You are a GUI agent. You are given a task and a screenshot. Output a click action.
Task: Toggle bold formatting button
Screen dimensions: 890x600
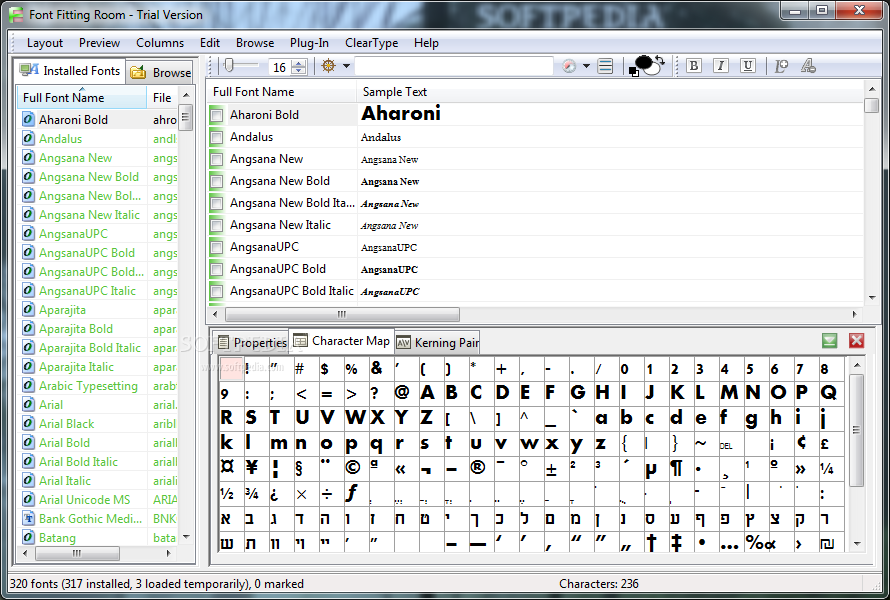pyautogui.click(x=693, y=66)
